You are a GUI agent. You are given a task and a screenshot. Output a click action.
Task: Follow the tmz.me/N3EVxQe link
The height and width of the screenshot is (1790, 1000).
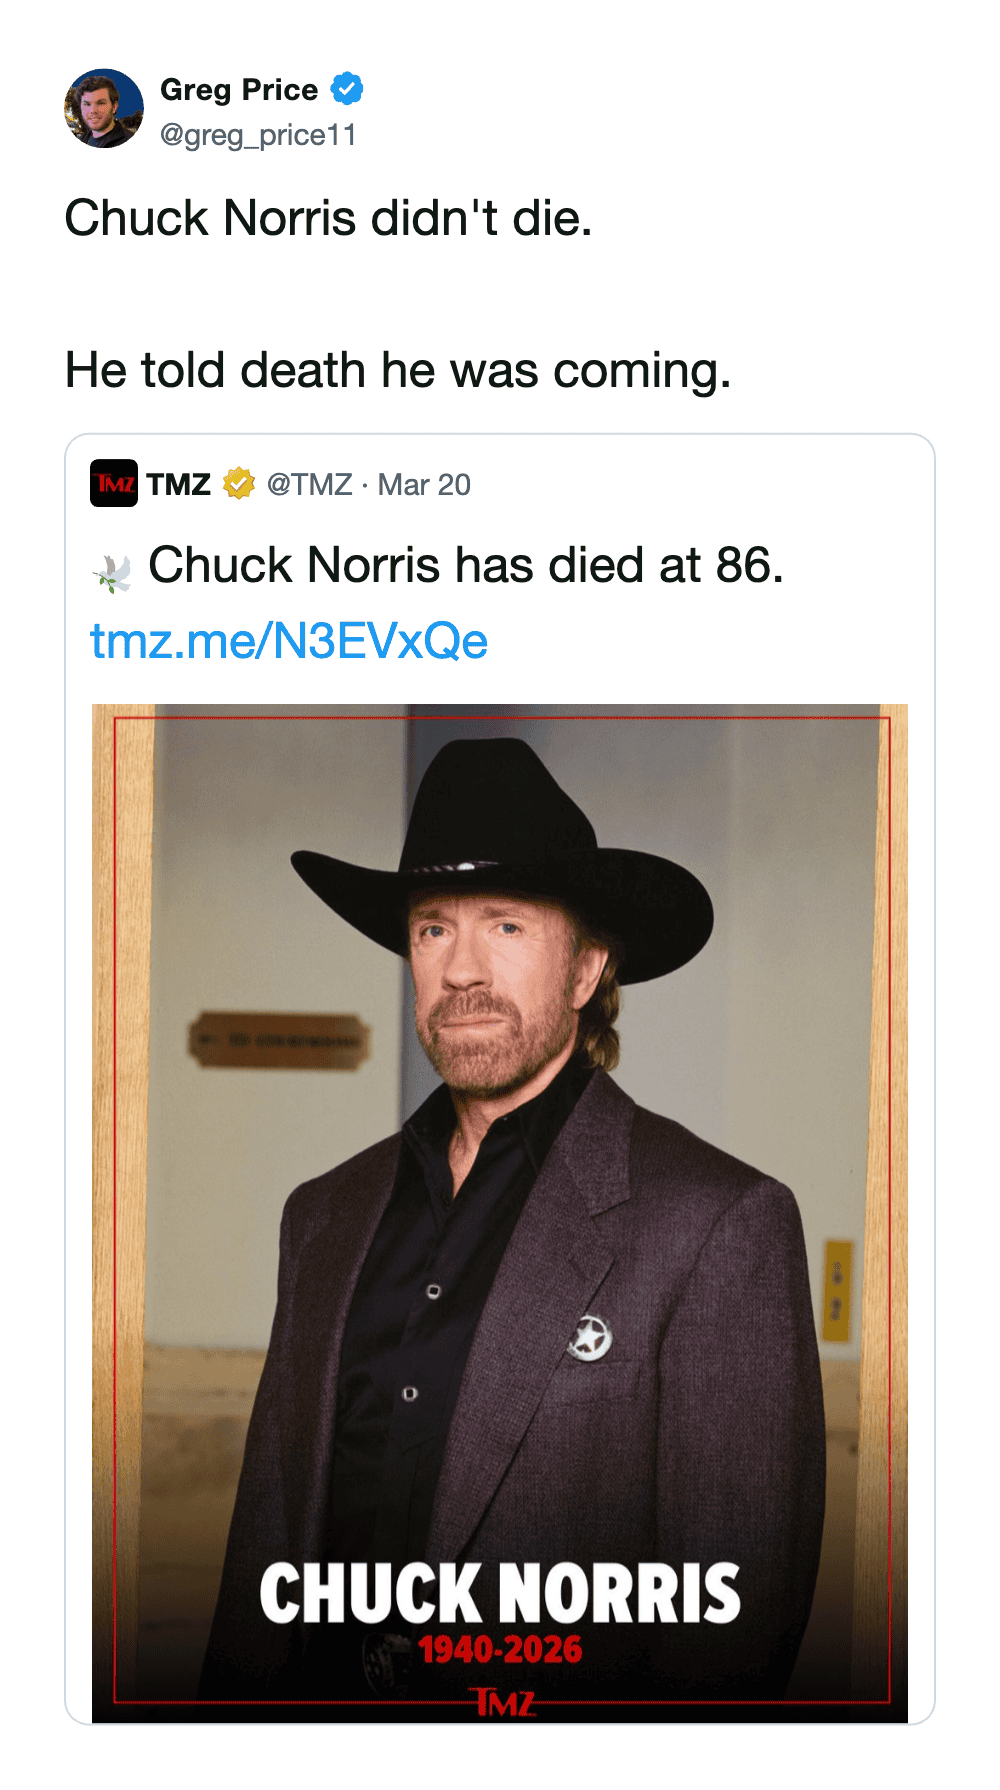289,641
